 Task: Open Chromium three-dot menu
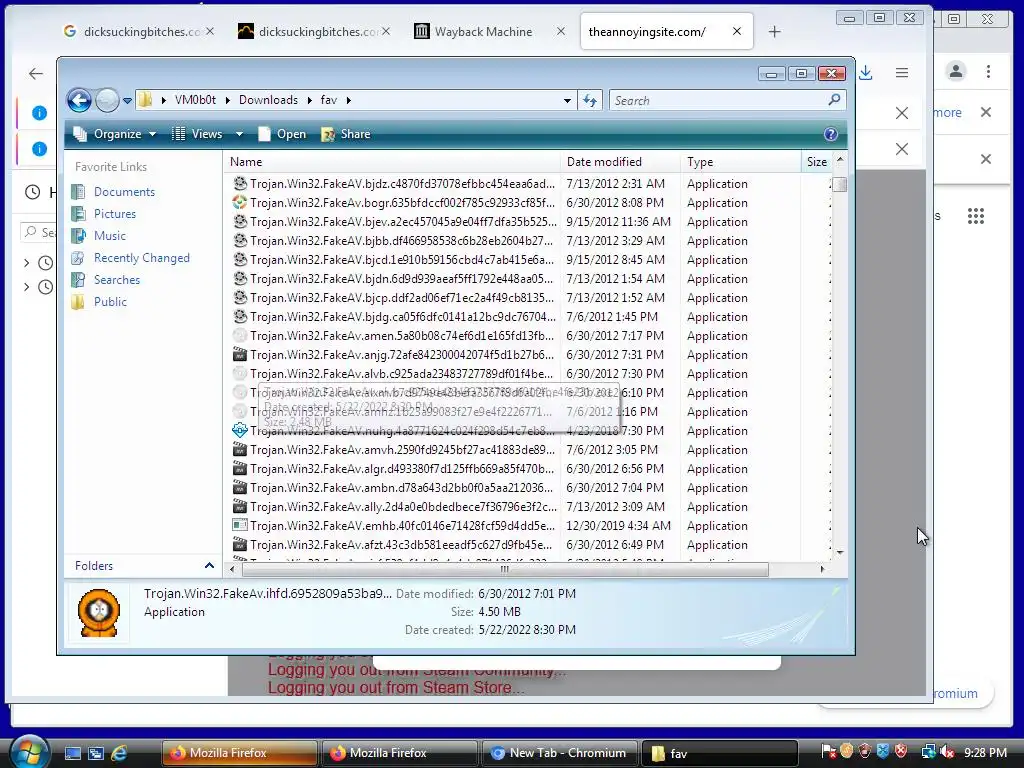pos(989,71)
